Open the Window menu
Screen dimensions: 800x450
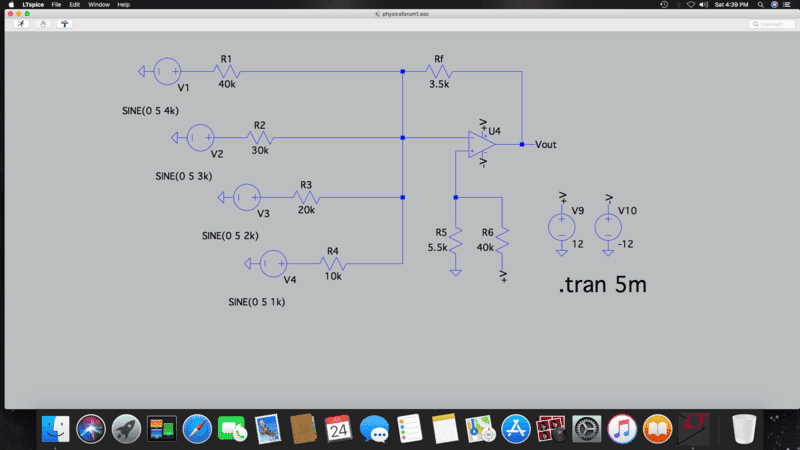point(99,5)
